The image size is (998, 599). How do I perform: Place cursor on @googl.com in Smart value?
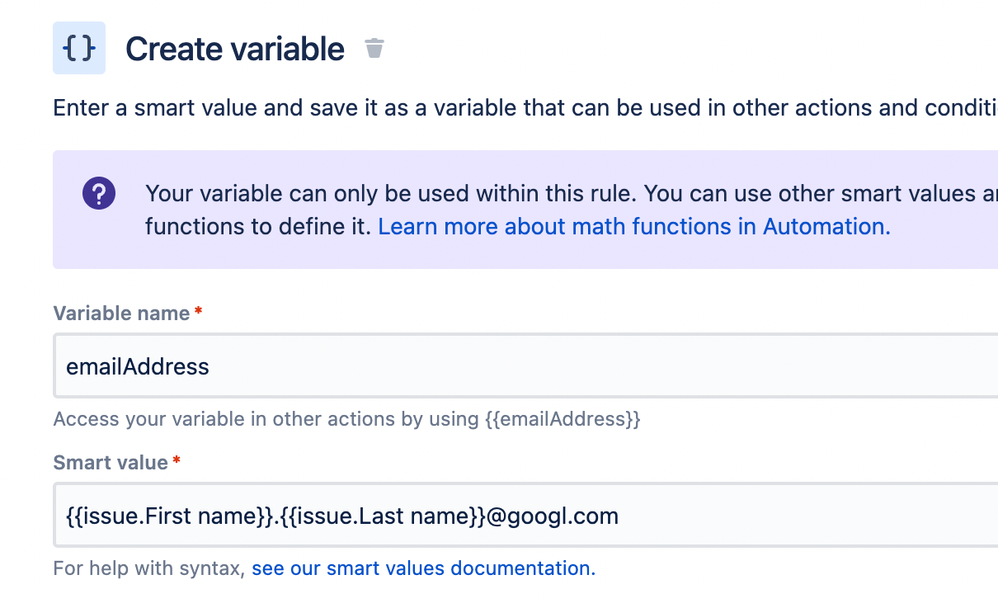(552, 516)
